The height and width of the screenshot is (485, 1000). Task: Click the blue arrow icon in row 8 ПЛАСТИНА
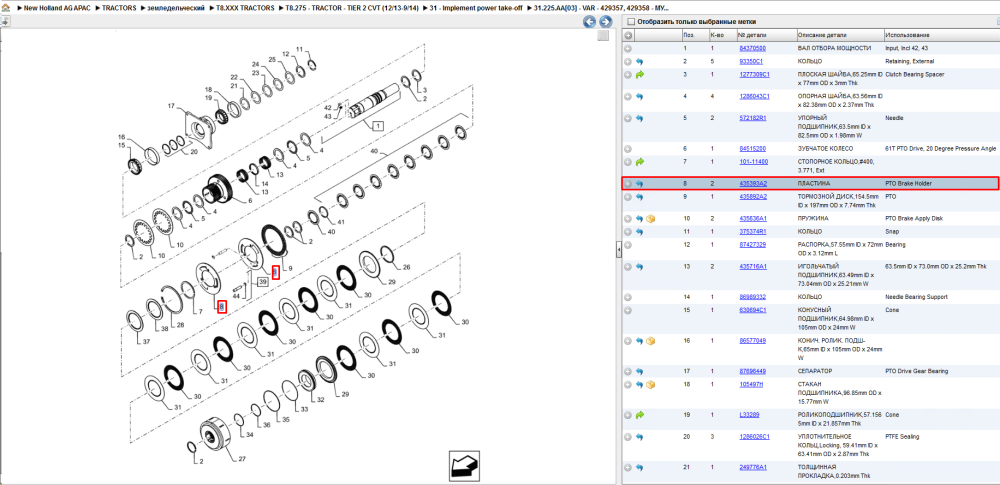pos(640,184)
